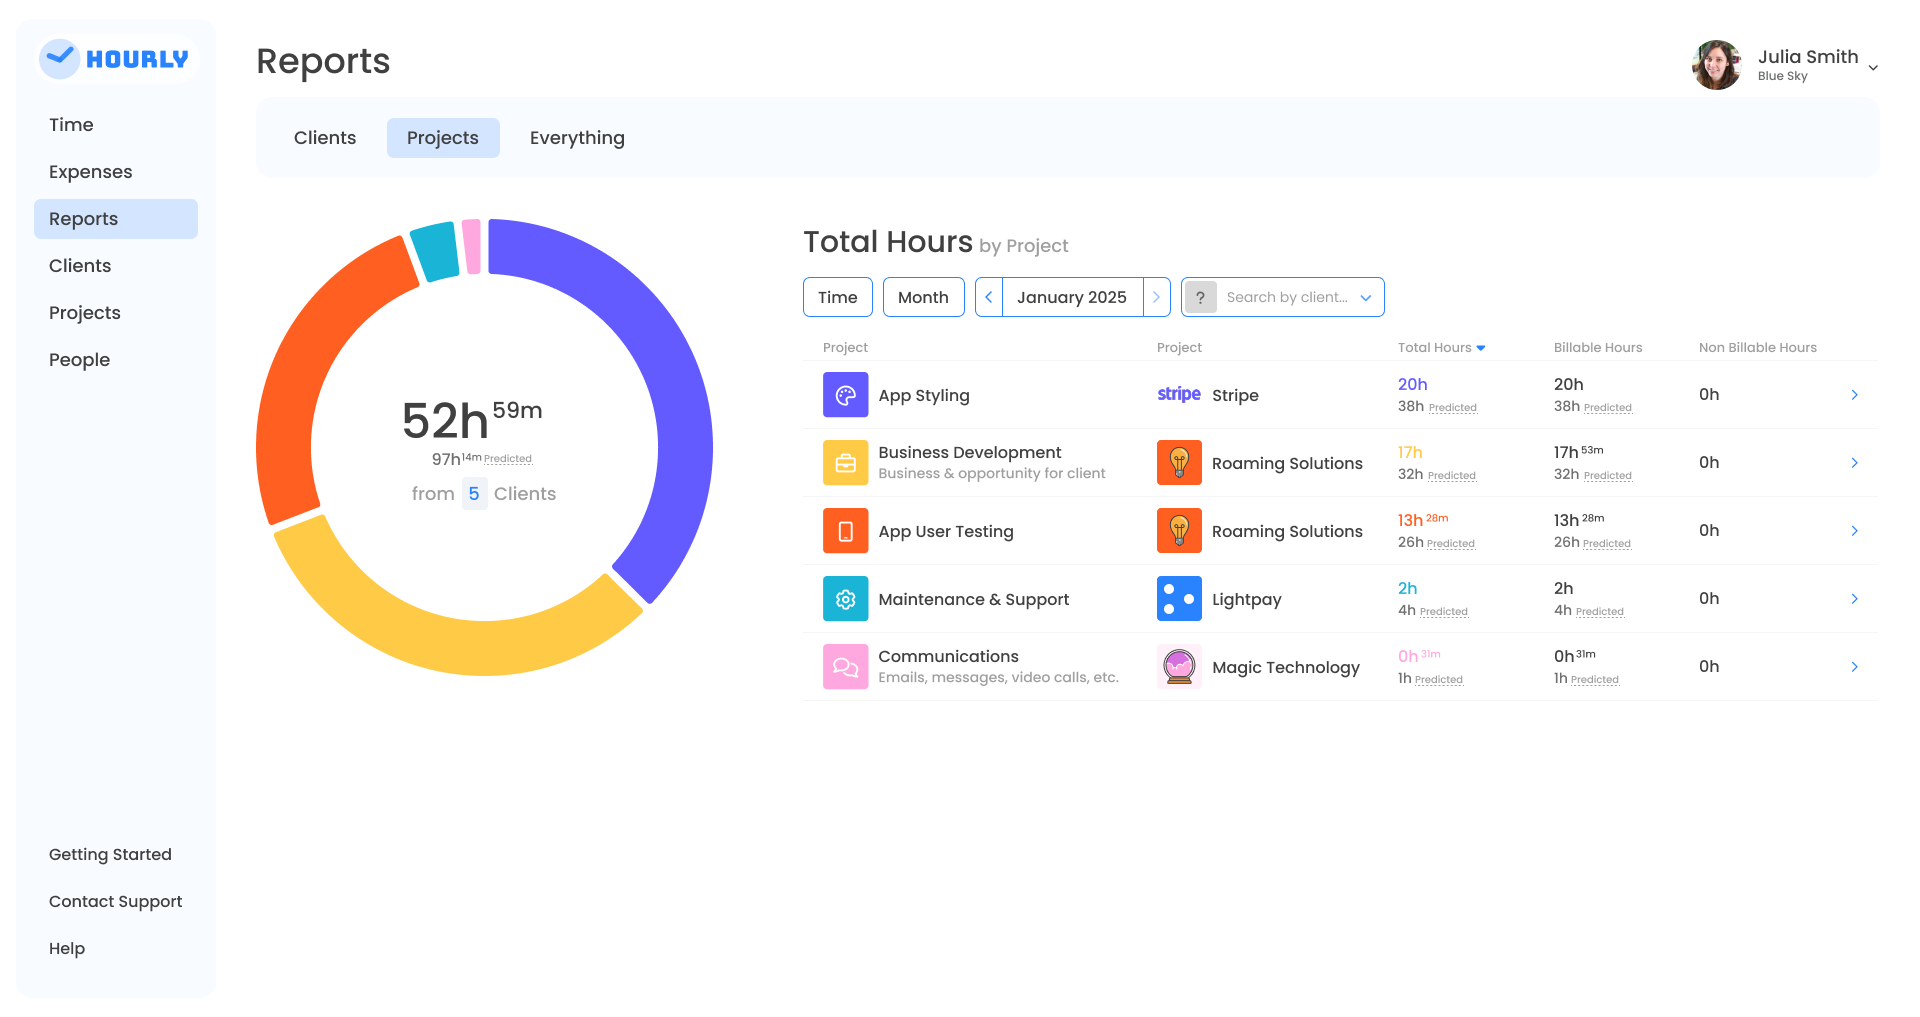Click the App Styling palette icon
Viewport: 1920px width, 1017px height.
tap(845, 395)
